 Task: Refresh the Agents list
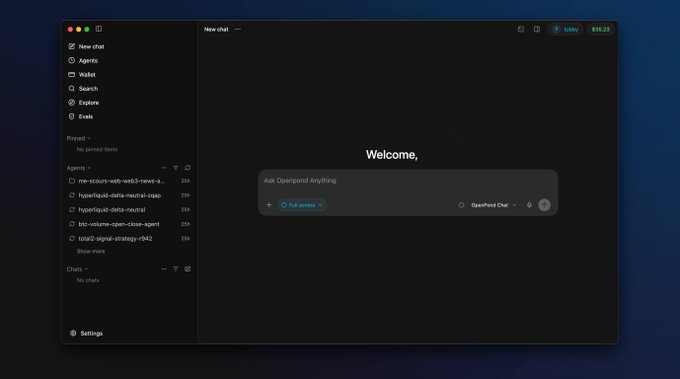[188, 168]
